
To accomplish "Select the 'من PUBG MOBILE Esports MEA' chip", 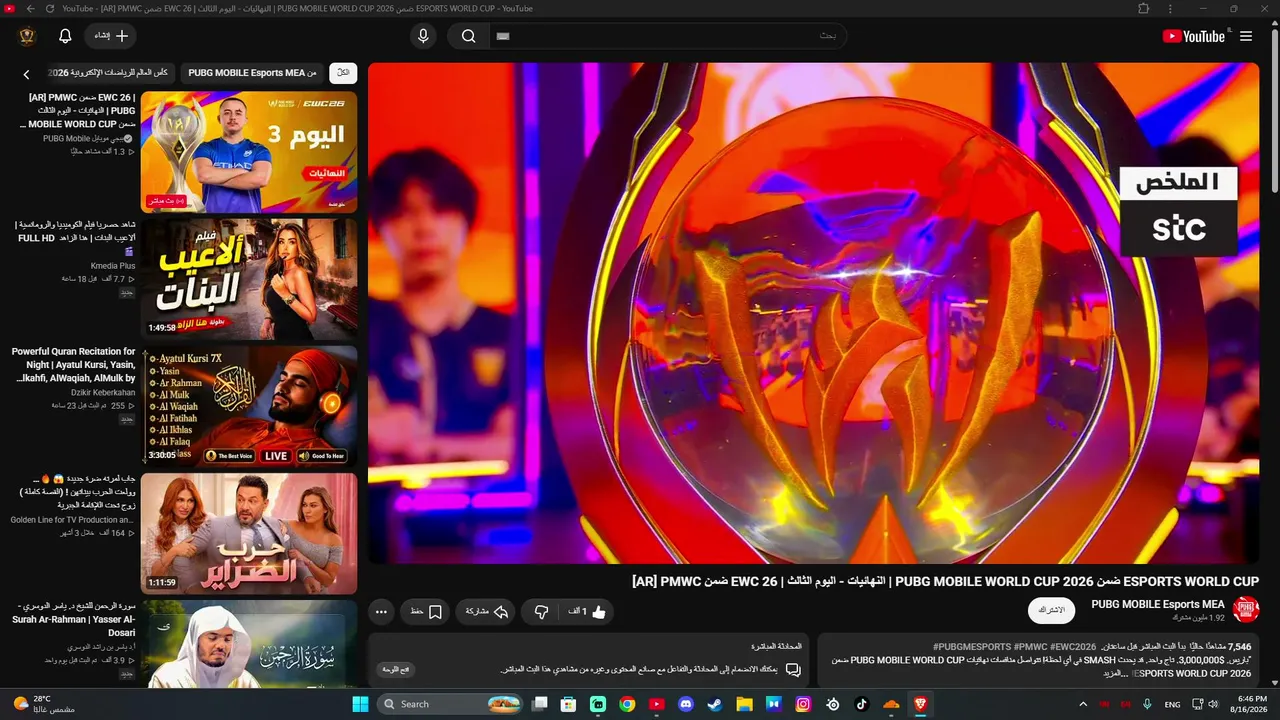I will point(252,73).
